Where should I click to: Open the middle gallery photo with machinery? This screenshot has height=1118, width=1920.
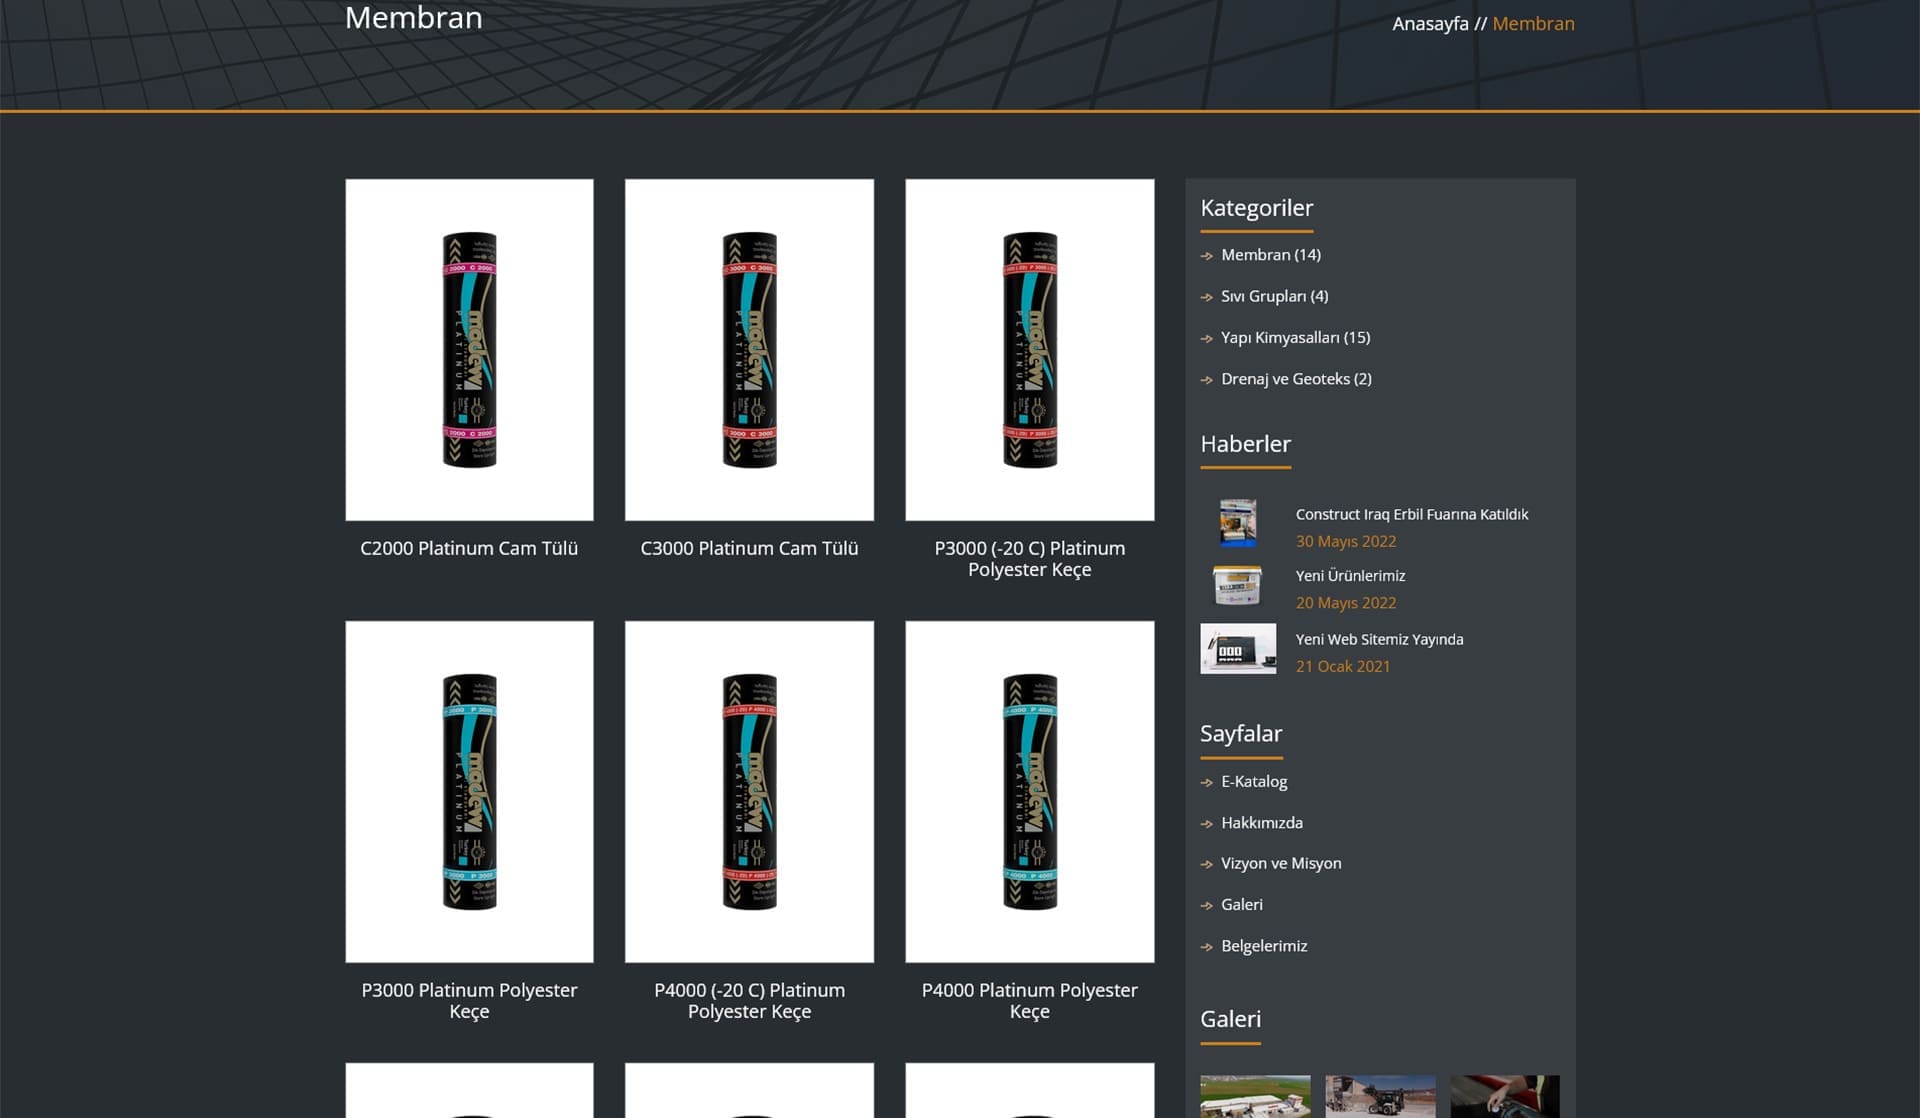[x=1380, y=1096]
